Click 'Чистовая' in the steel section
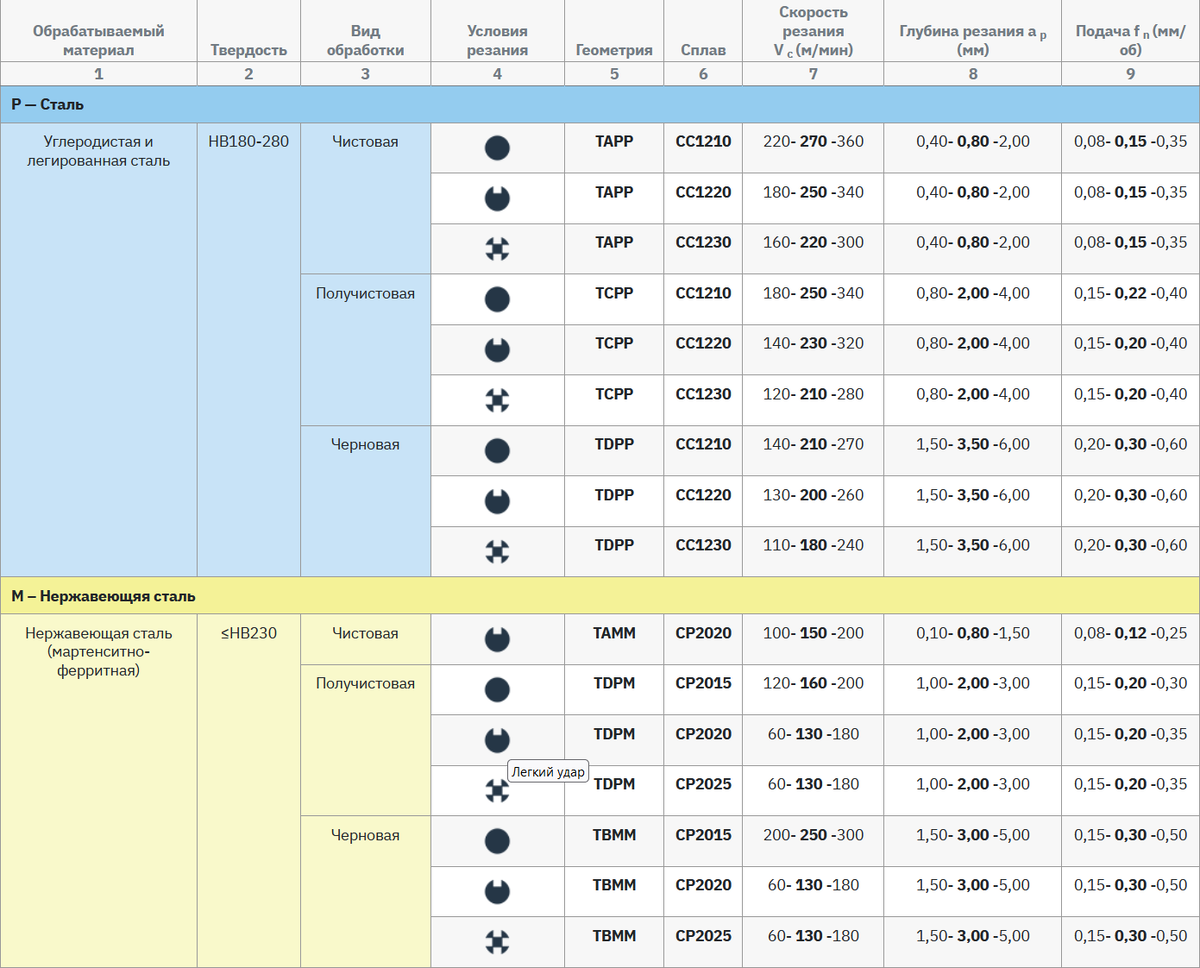Image resolution: width=1200 pixels, height=968 pixels. [x=365, y=142]
